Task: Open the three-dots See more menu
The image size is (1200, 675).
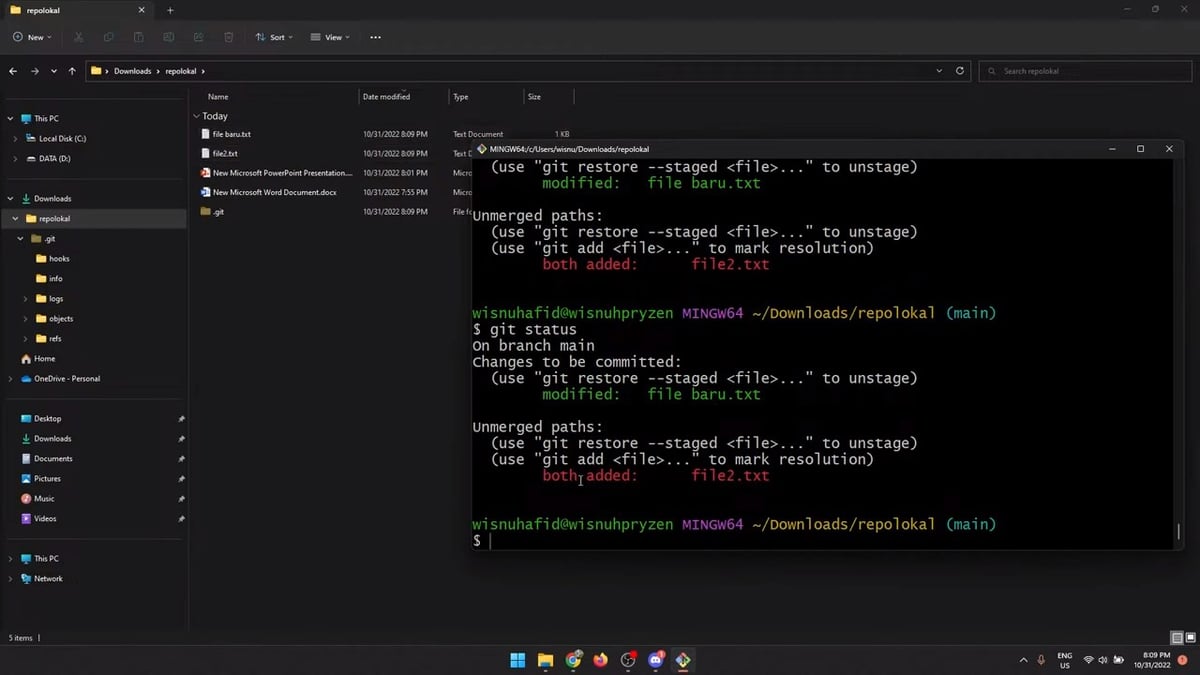Action: (375, 37)
